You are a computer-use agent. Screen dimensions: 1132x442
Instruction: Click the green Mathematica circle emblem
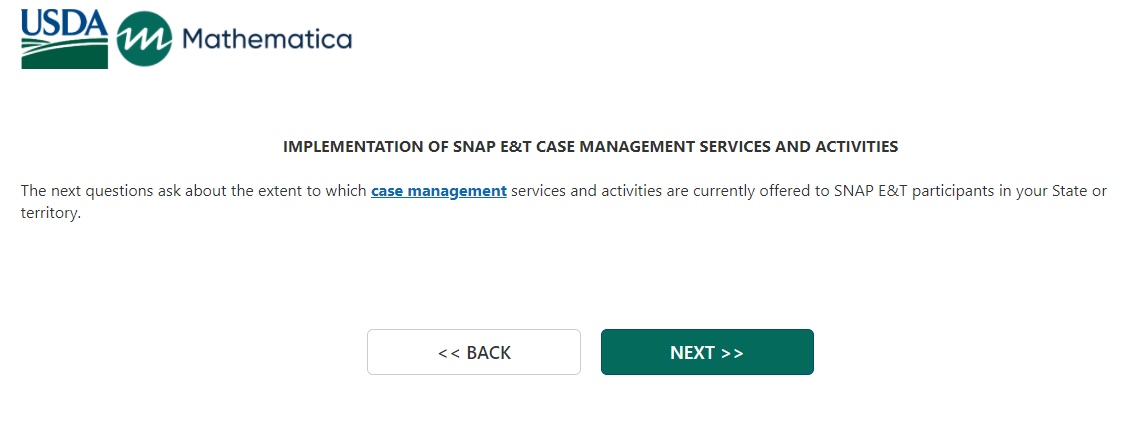pos(144,40)
